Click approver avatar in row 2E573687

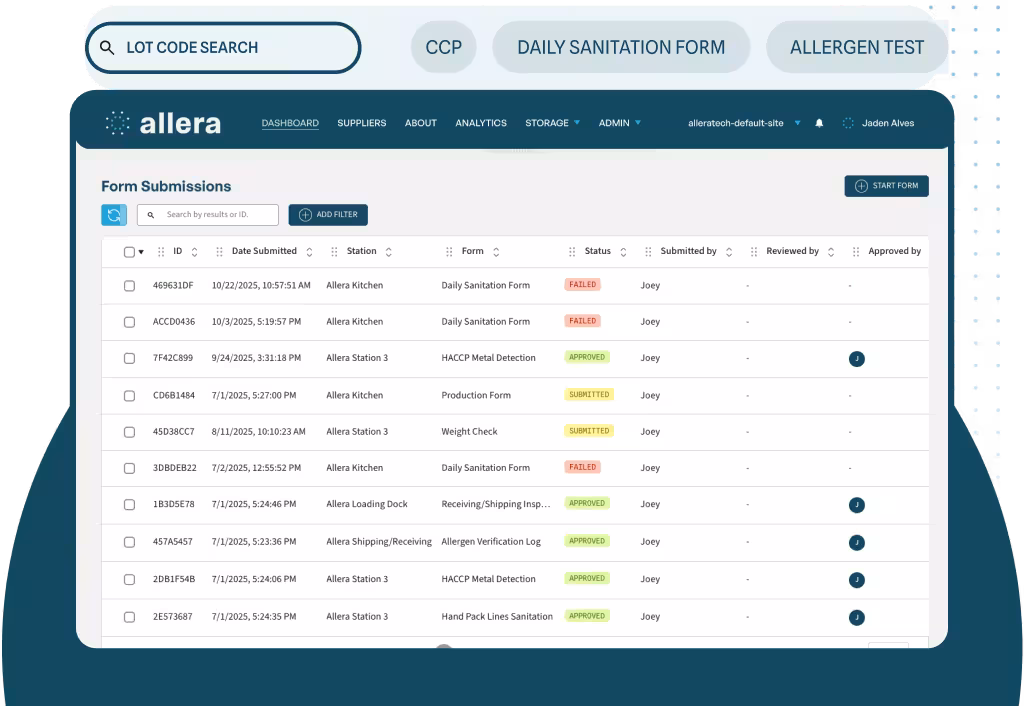[x=857, y=618]
